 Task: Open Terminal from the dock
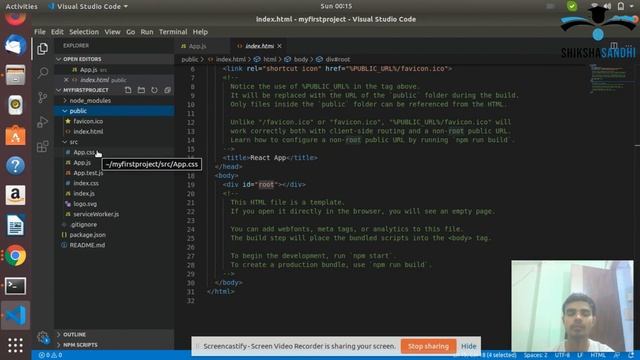[x=16, y=286]
